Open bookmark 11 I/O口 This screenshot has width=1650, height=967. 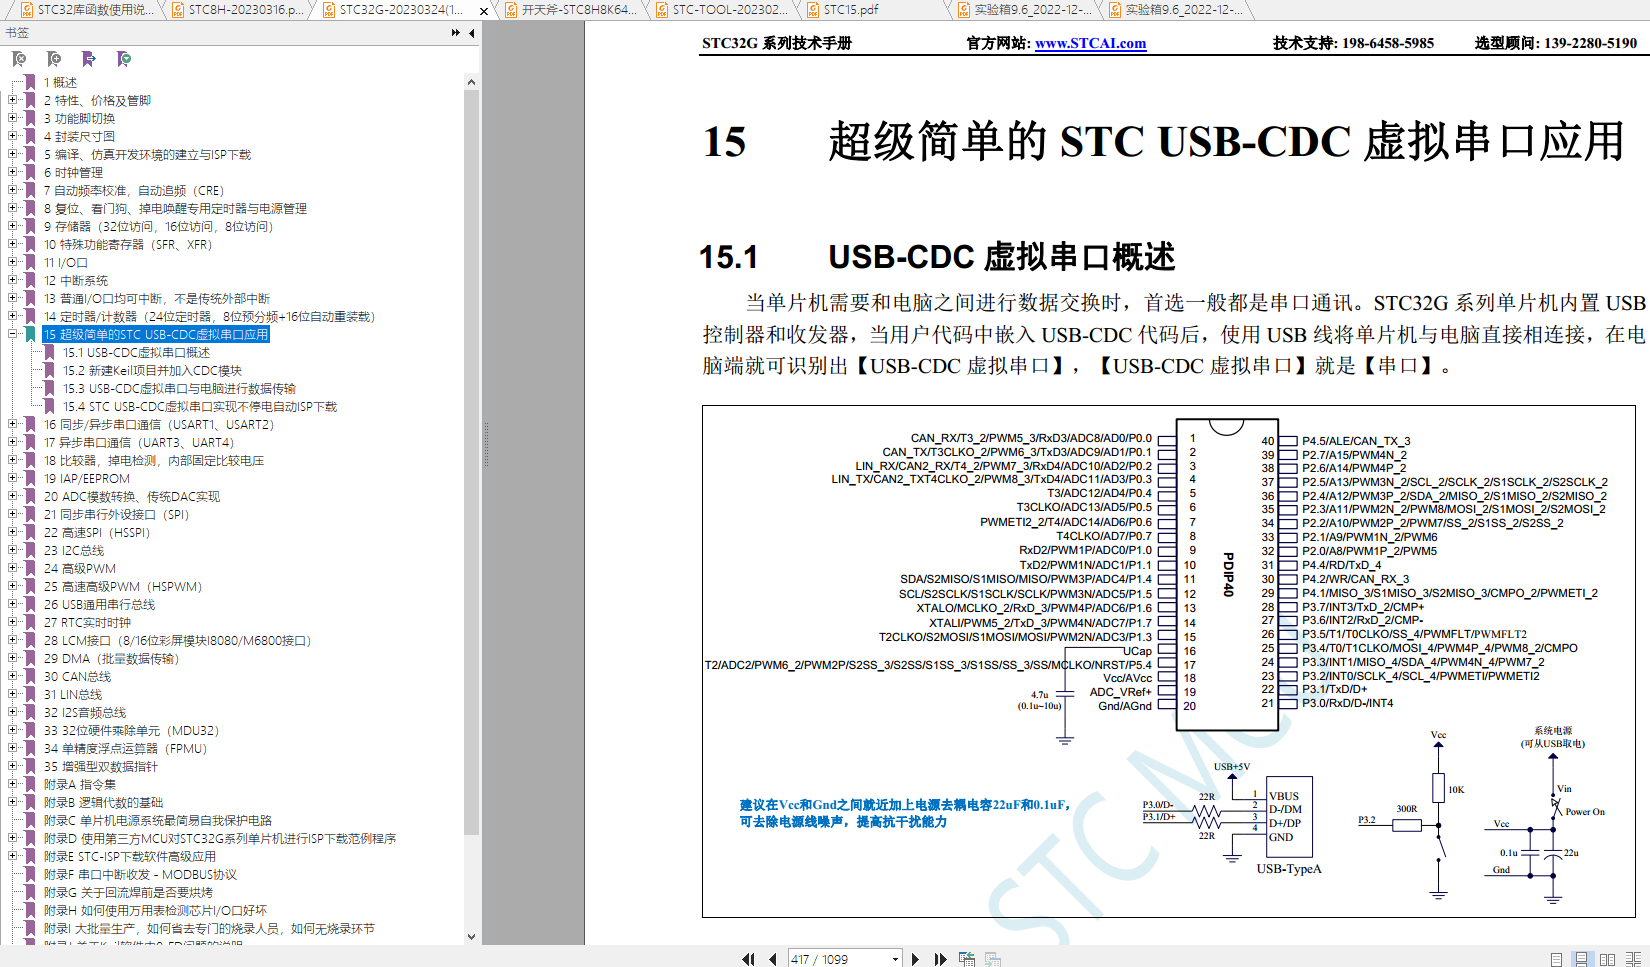[x=65, y=262]
